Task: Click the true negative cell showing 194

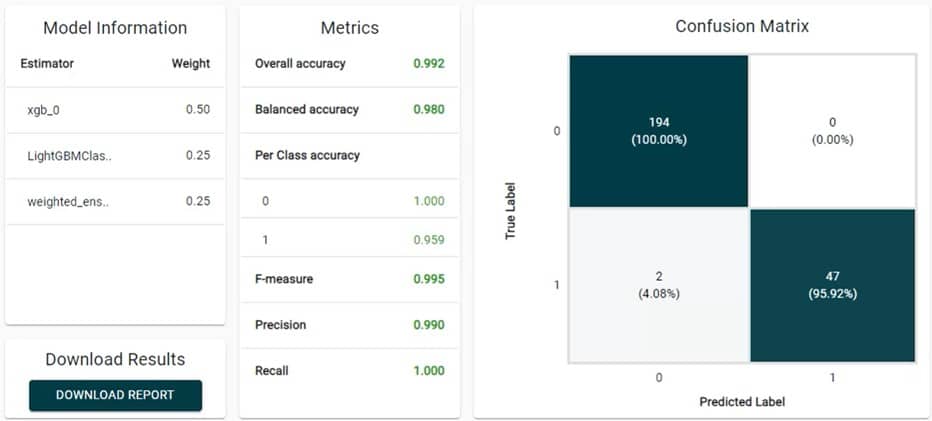Action: pos(658,130)
